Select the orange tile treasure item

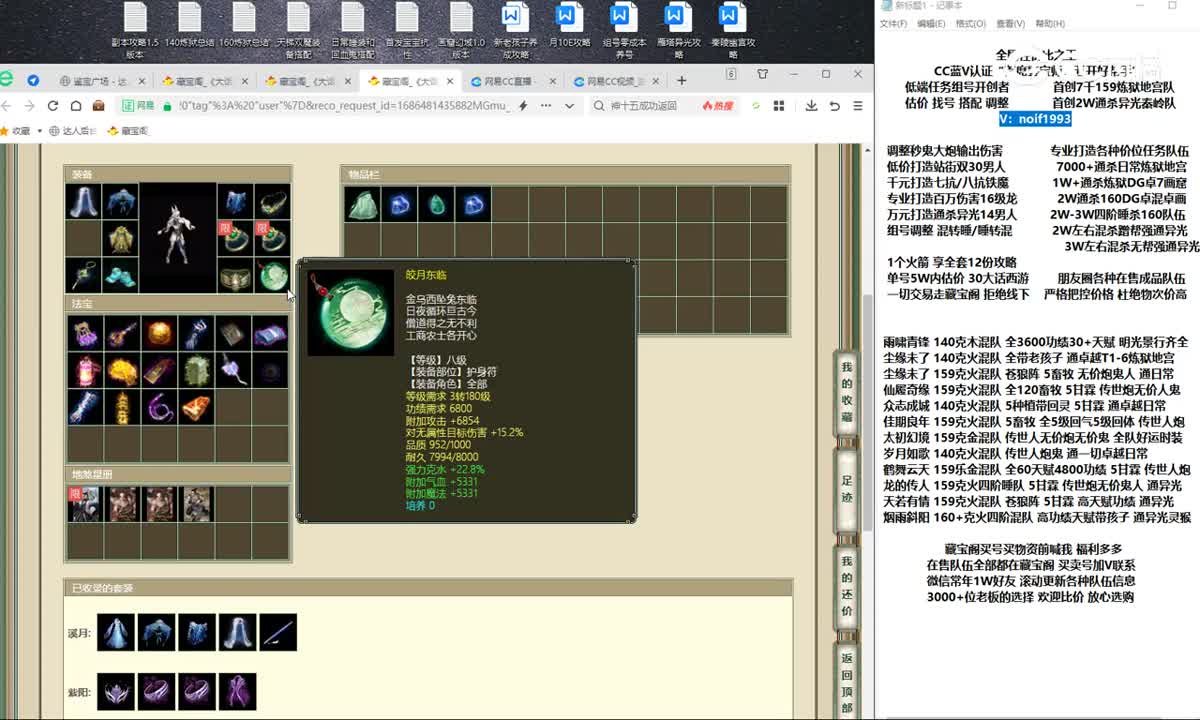(x=196, y=407)
